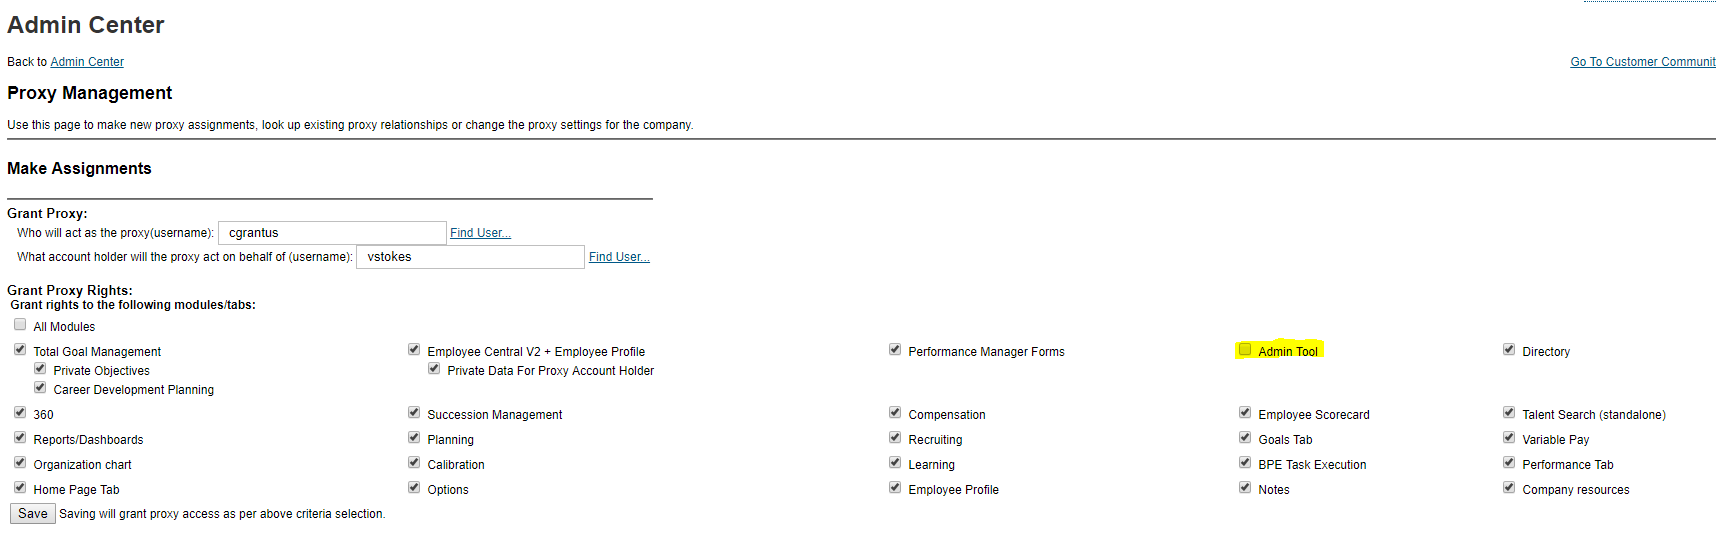Toggle Talent Search (standalone) checkbox
The height and width of the screenshot is (541, 1716).
click(x=1509, y=413)
